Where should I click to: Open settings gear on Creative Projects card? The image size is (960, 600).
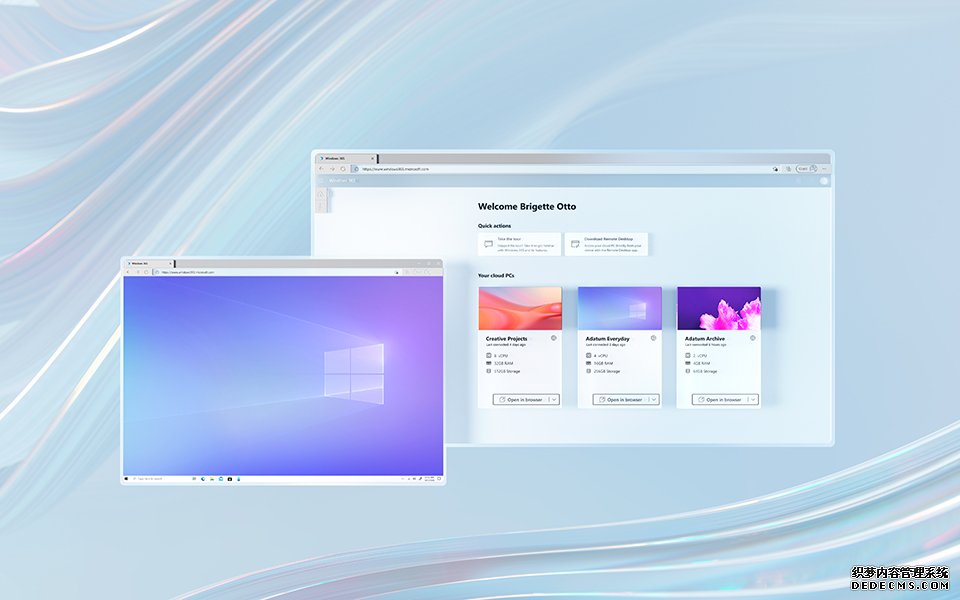(552, 337)
